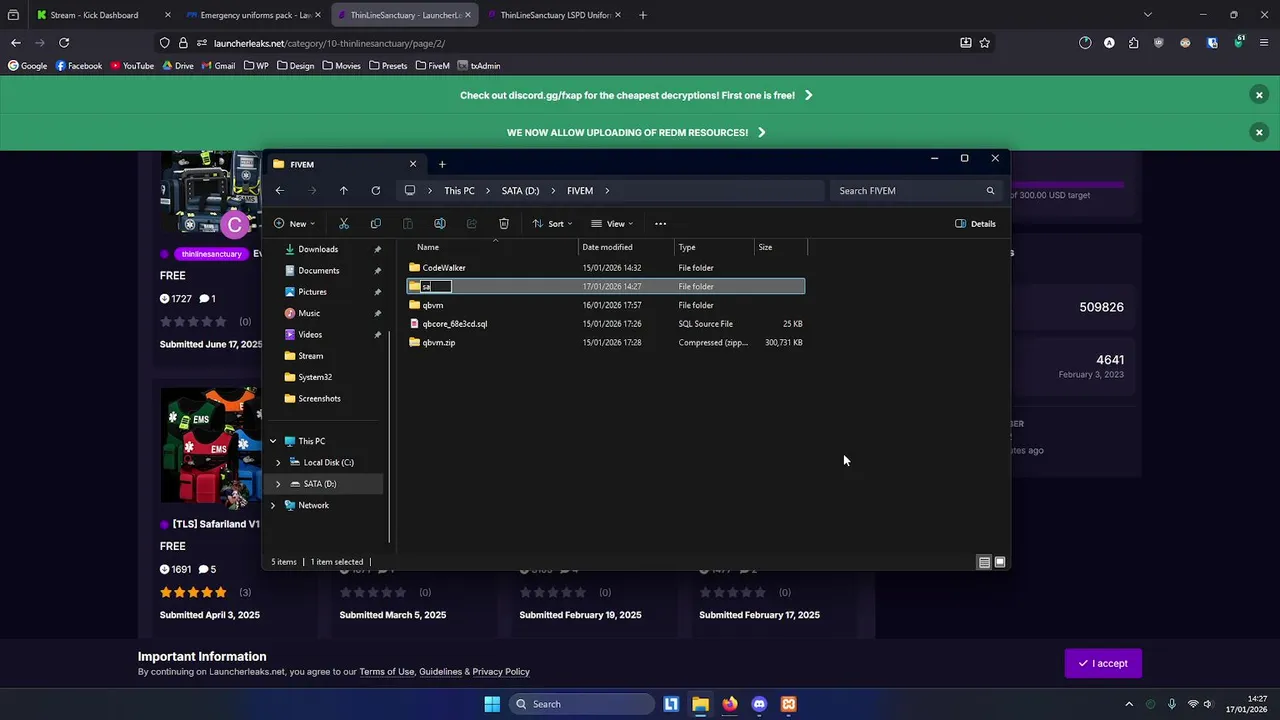Click the Firefox address bar URL

[x=330, y=43]
